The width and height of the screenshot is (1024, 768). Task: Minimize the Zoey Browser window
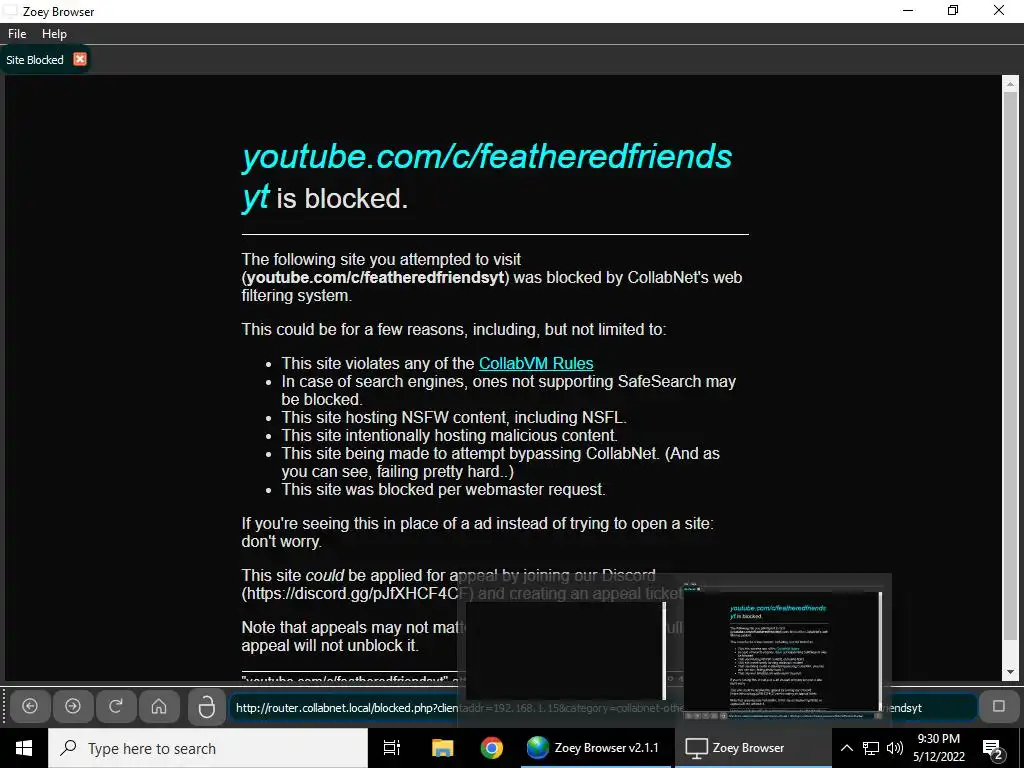point(908,10)
